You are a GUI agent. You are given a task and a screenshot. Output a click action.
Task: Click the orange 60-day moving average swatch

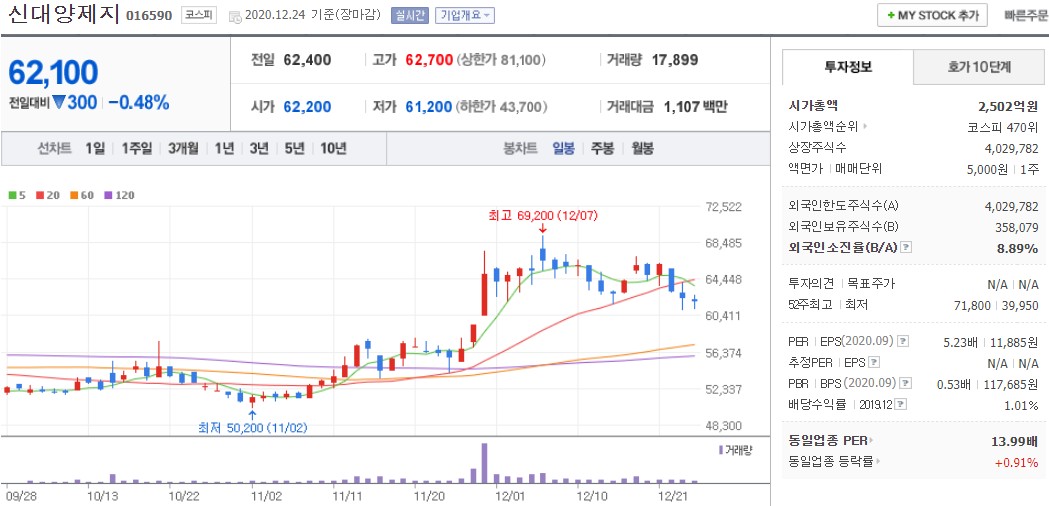coord(72,195)
